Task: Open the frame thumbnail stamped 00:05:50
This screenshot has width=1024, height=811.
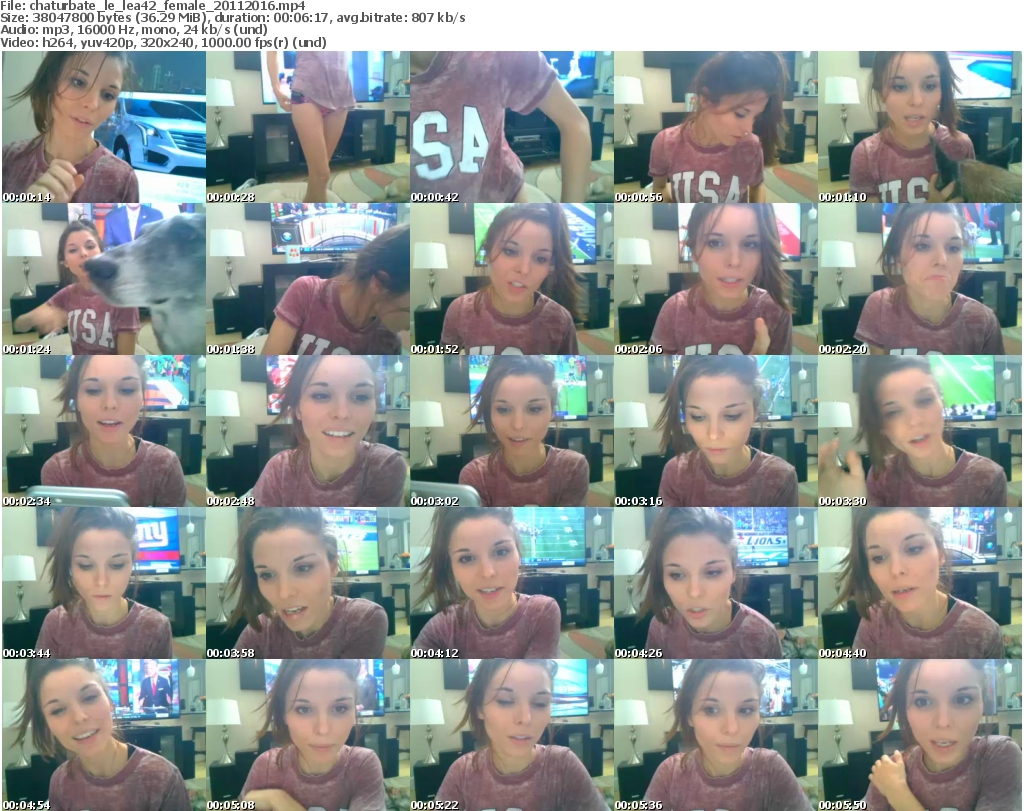Action: [920, 735]
